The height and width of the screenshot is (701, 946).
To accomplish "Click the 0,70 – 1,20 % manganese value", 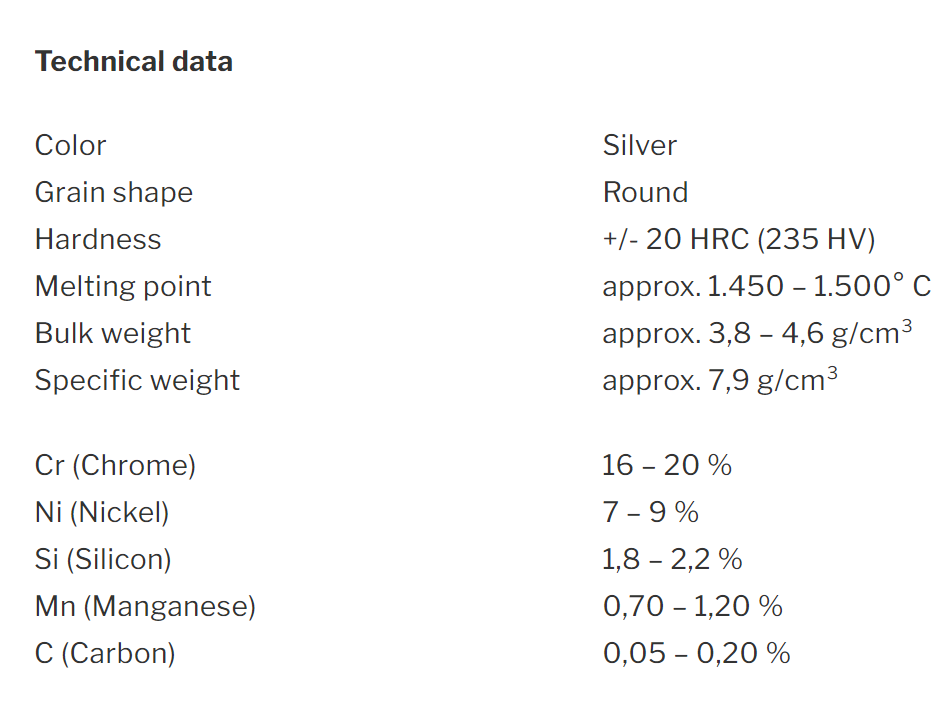I will [693, 606].
